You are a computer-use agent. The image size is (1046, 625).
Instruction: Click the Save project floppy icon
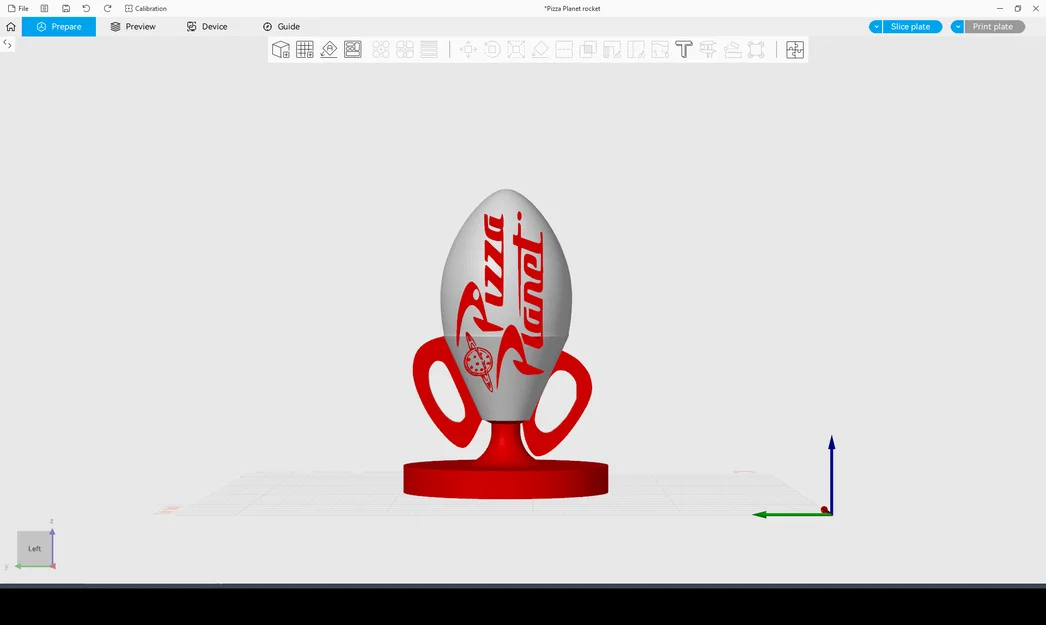pos(65,9)
